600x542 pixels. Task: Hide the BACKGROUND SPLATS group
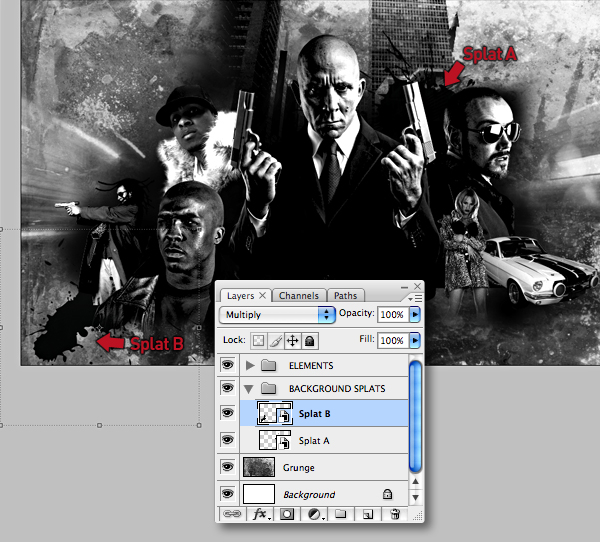[228, 388]
